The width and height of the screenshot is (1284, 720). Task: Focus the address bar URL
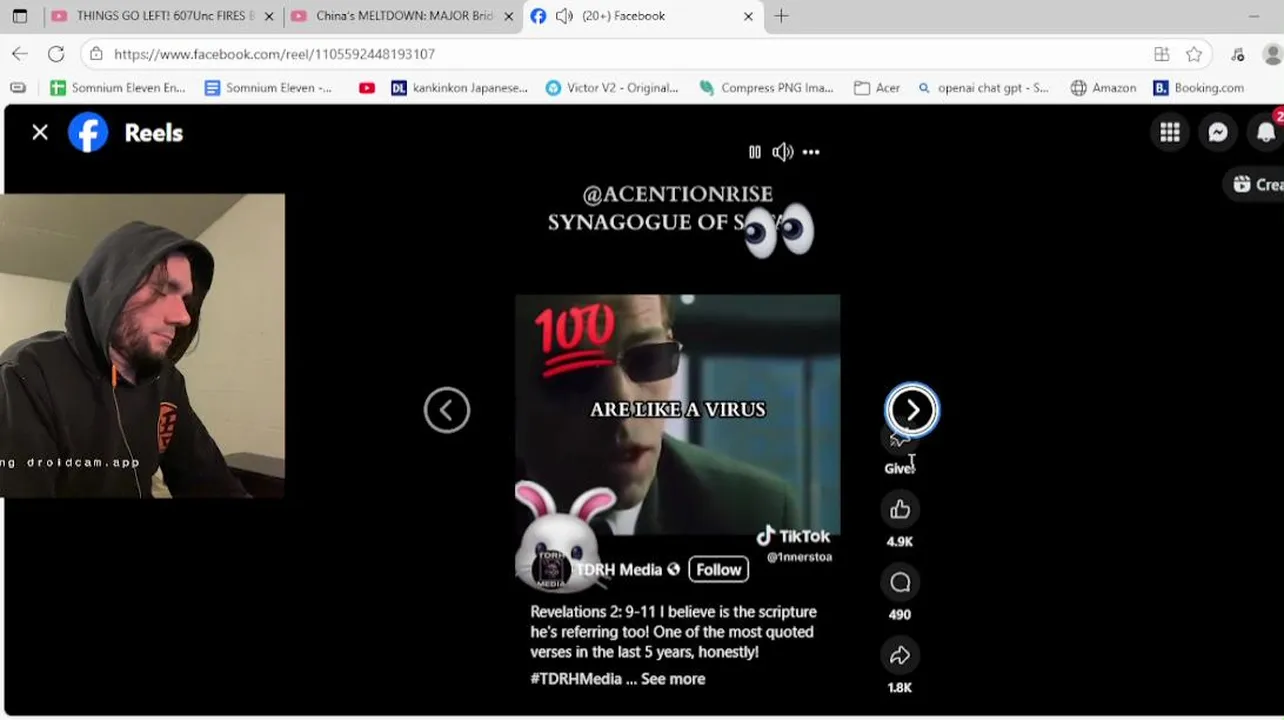(x=274, y=54)
